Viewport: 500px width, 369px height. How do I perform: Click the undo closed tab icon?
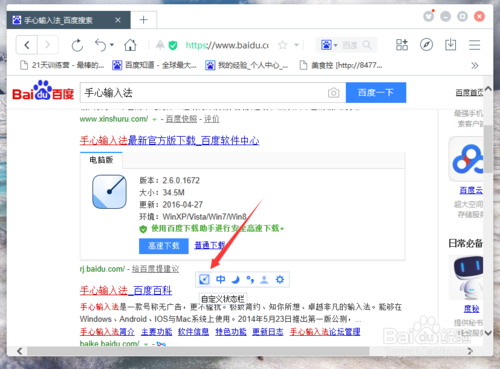[100, 45]
